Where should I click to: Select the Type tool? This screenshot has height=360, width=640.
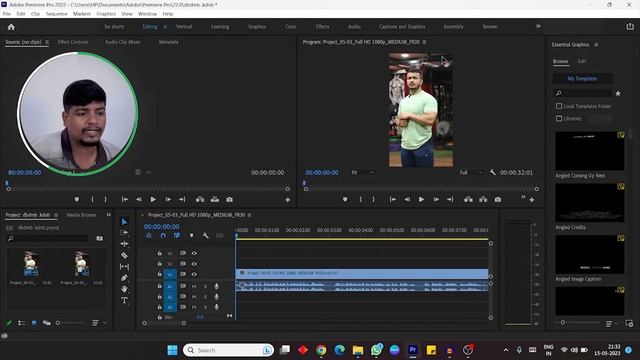tap(124, 300)
